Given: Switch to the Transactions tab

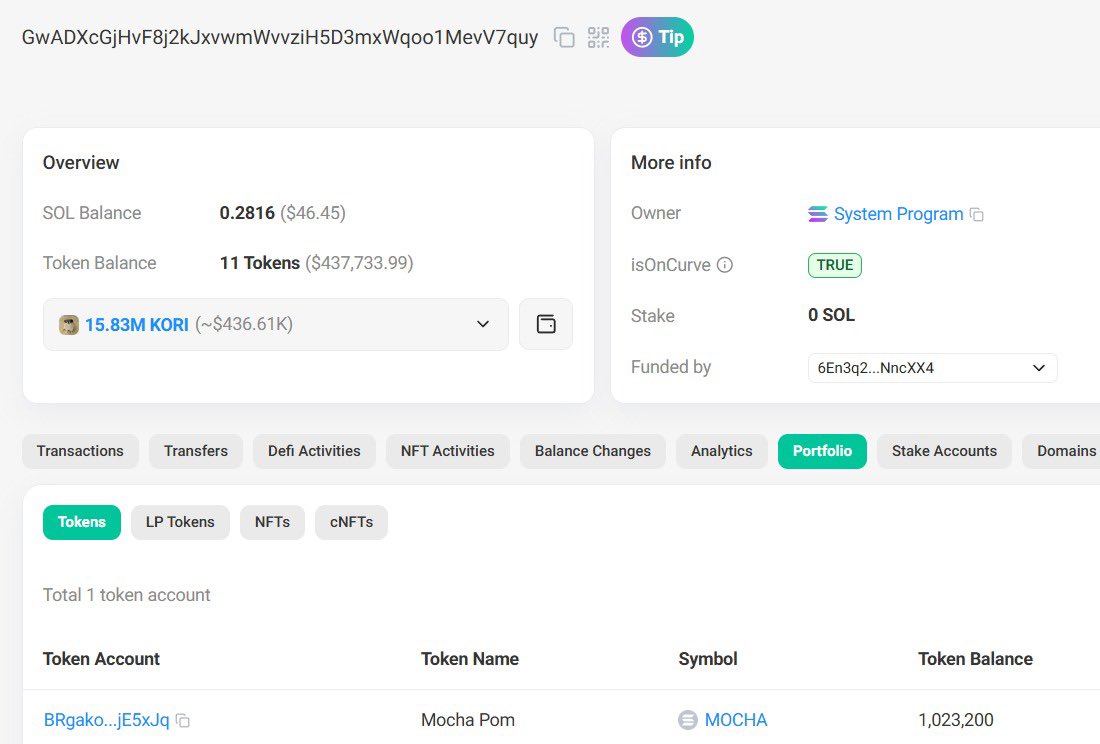Looking at the screenshot, I should coord(80,451).
